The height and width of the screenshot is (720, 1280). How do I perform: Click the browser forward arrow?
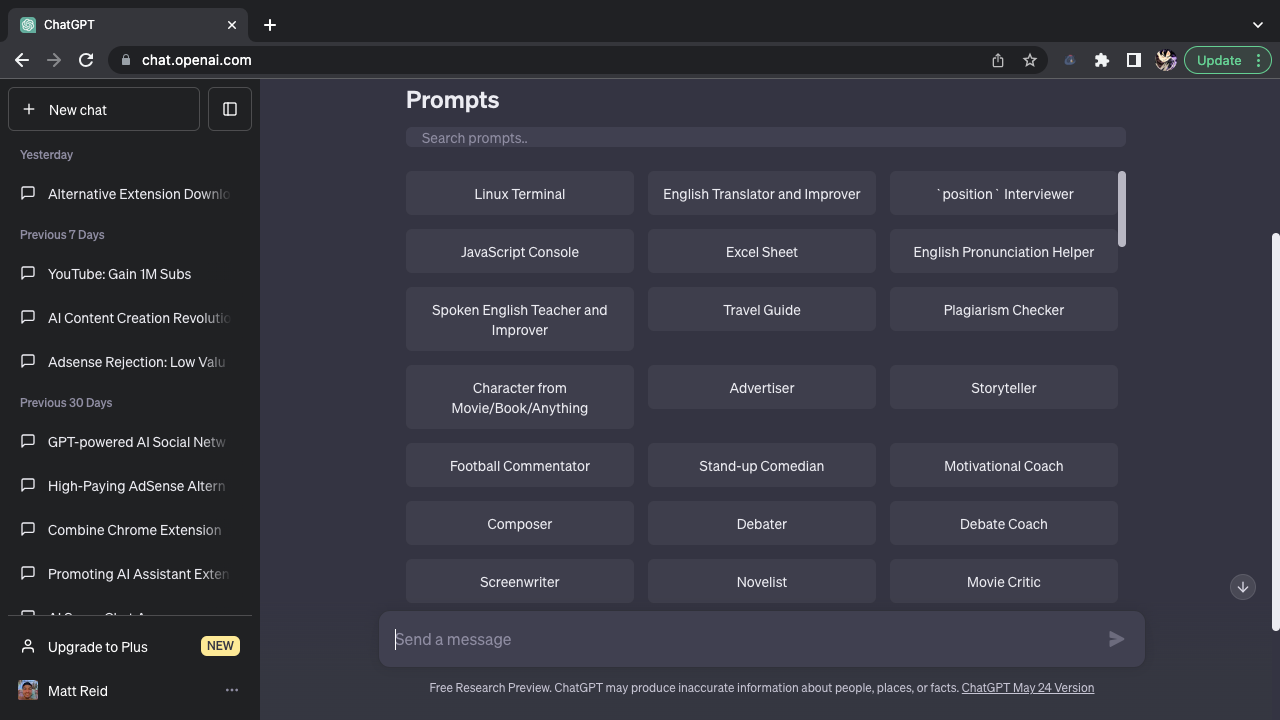coord(54,60)
